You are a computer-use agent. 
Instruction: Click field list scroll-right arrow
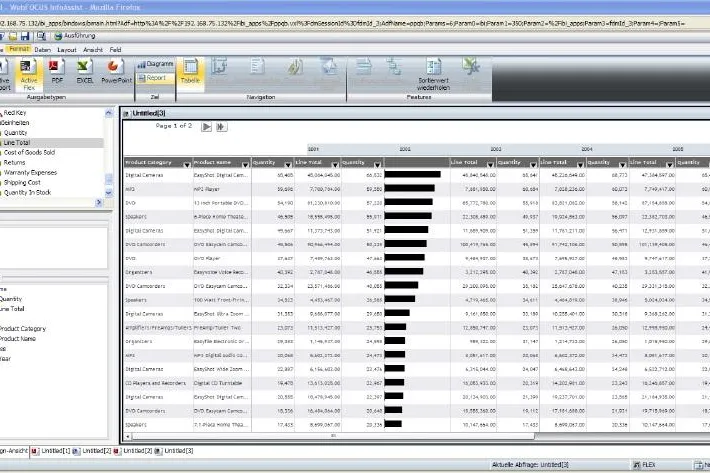pyautogui.click(x=99, y=202)
